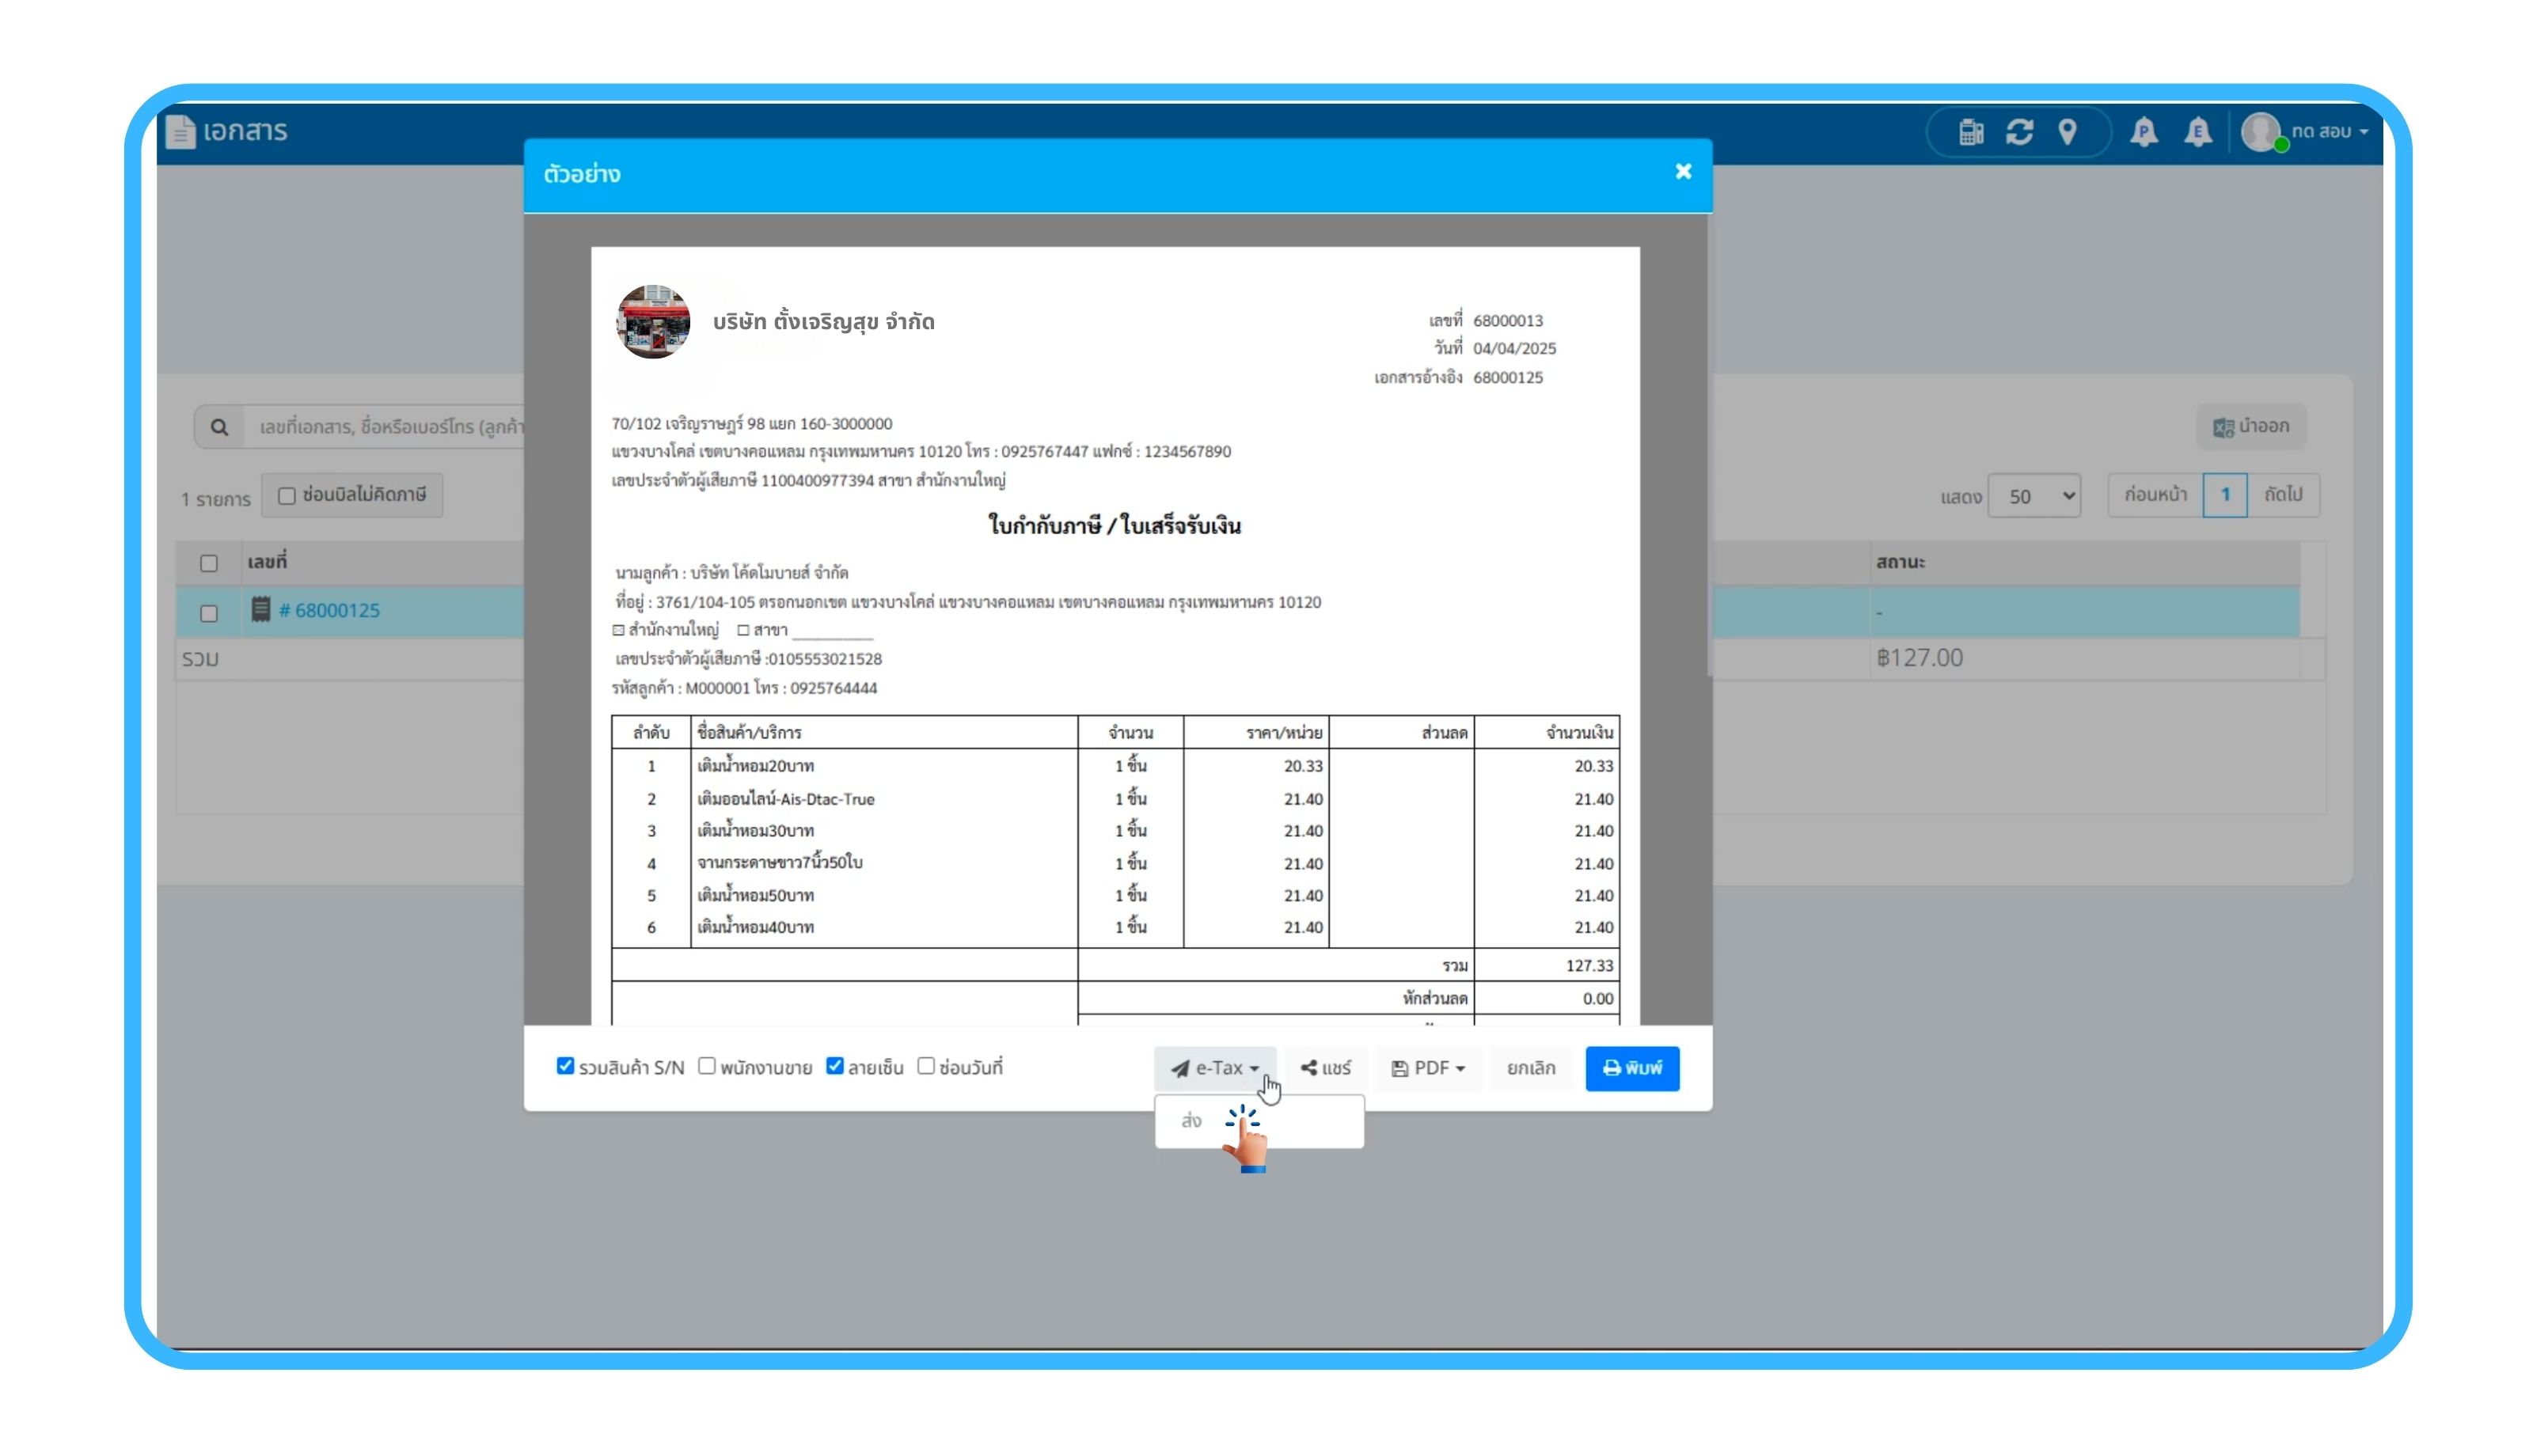Open the แสดง 50 rows selector
2533x1456 pixels.
[x=2034, y=496]
